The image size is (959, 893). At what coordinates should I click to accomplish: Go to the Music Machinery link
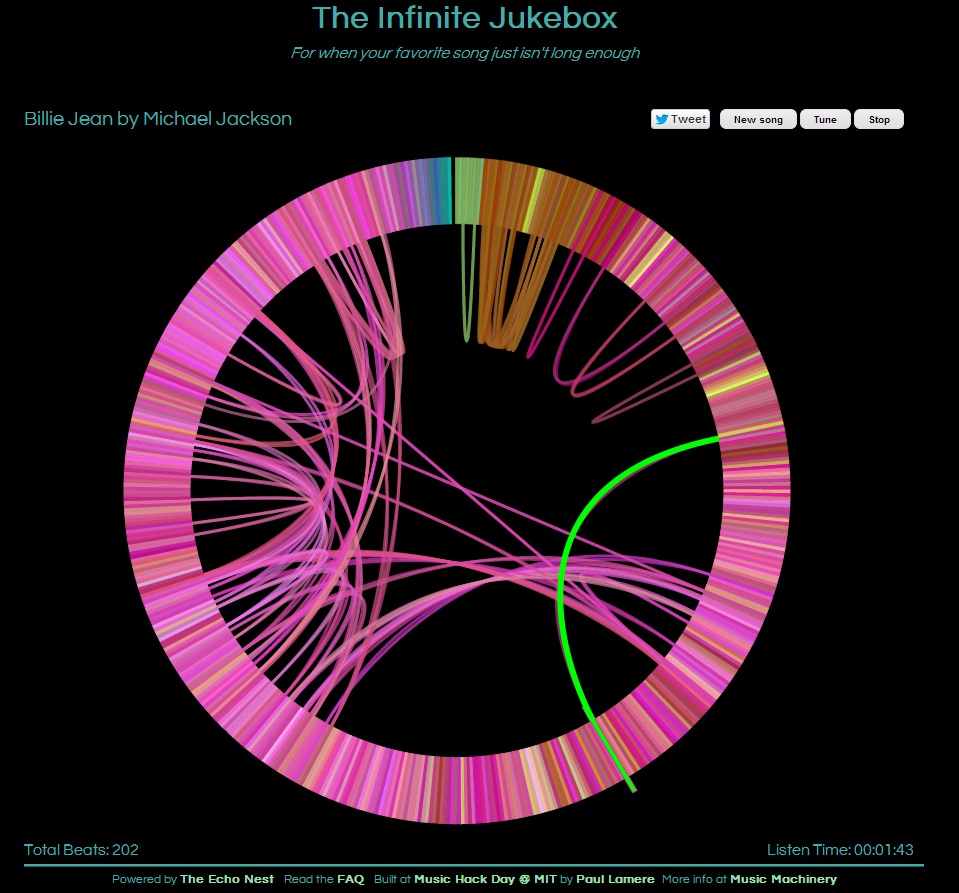pos(783,879)
